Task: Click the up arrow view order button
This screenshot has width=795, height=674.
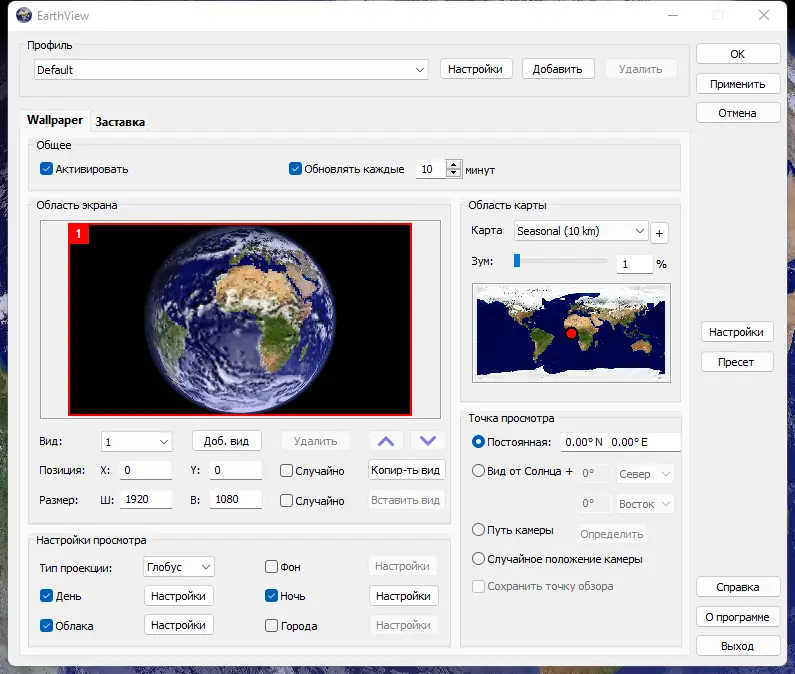Action: [388, 441]
